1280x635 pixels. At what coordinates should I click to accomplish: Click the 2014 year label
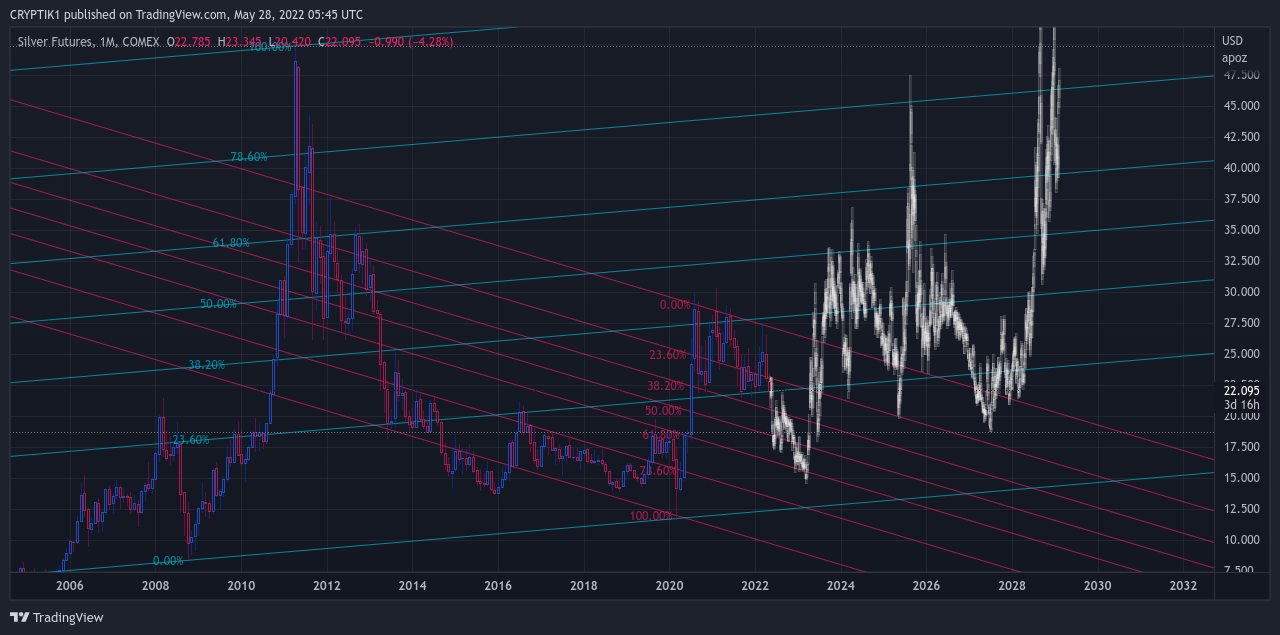coord(412,585)
